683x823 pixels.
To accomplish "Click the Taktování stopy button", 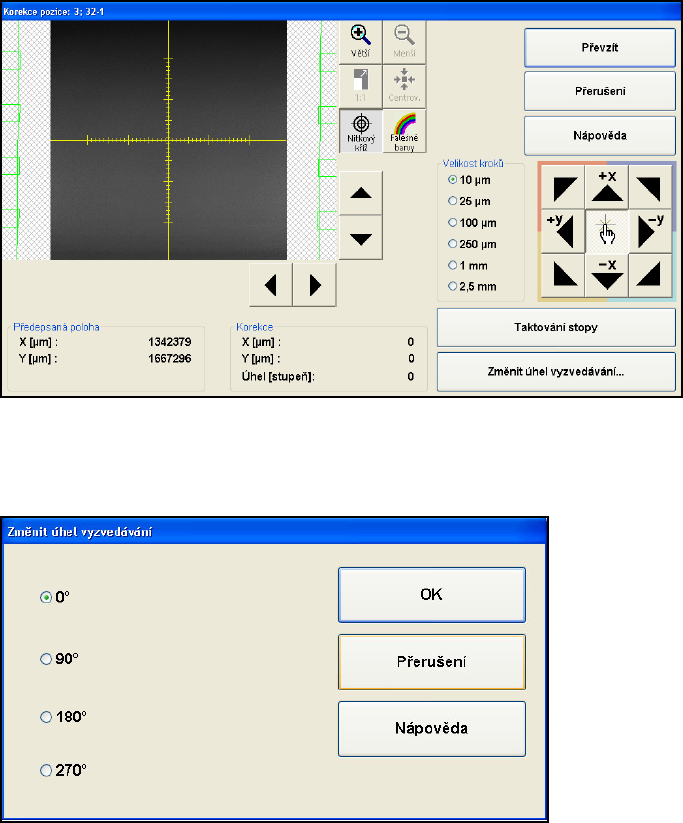I will [556, 327].
